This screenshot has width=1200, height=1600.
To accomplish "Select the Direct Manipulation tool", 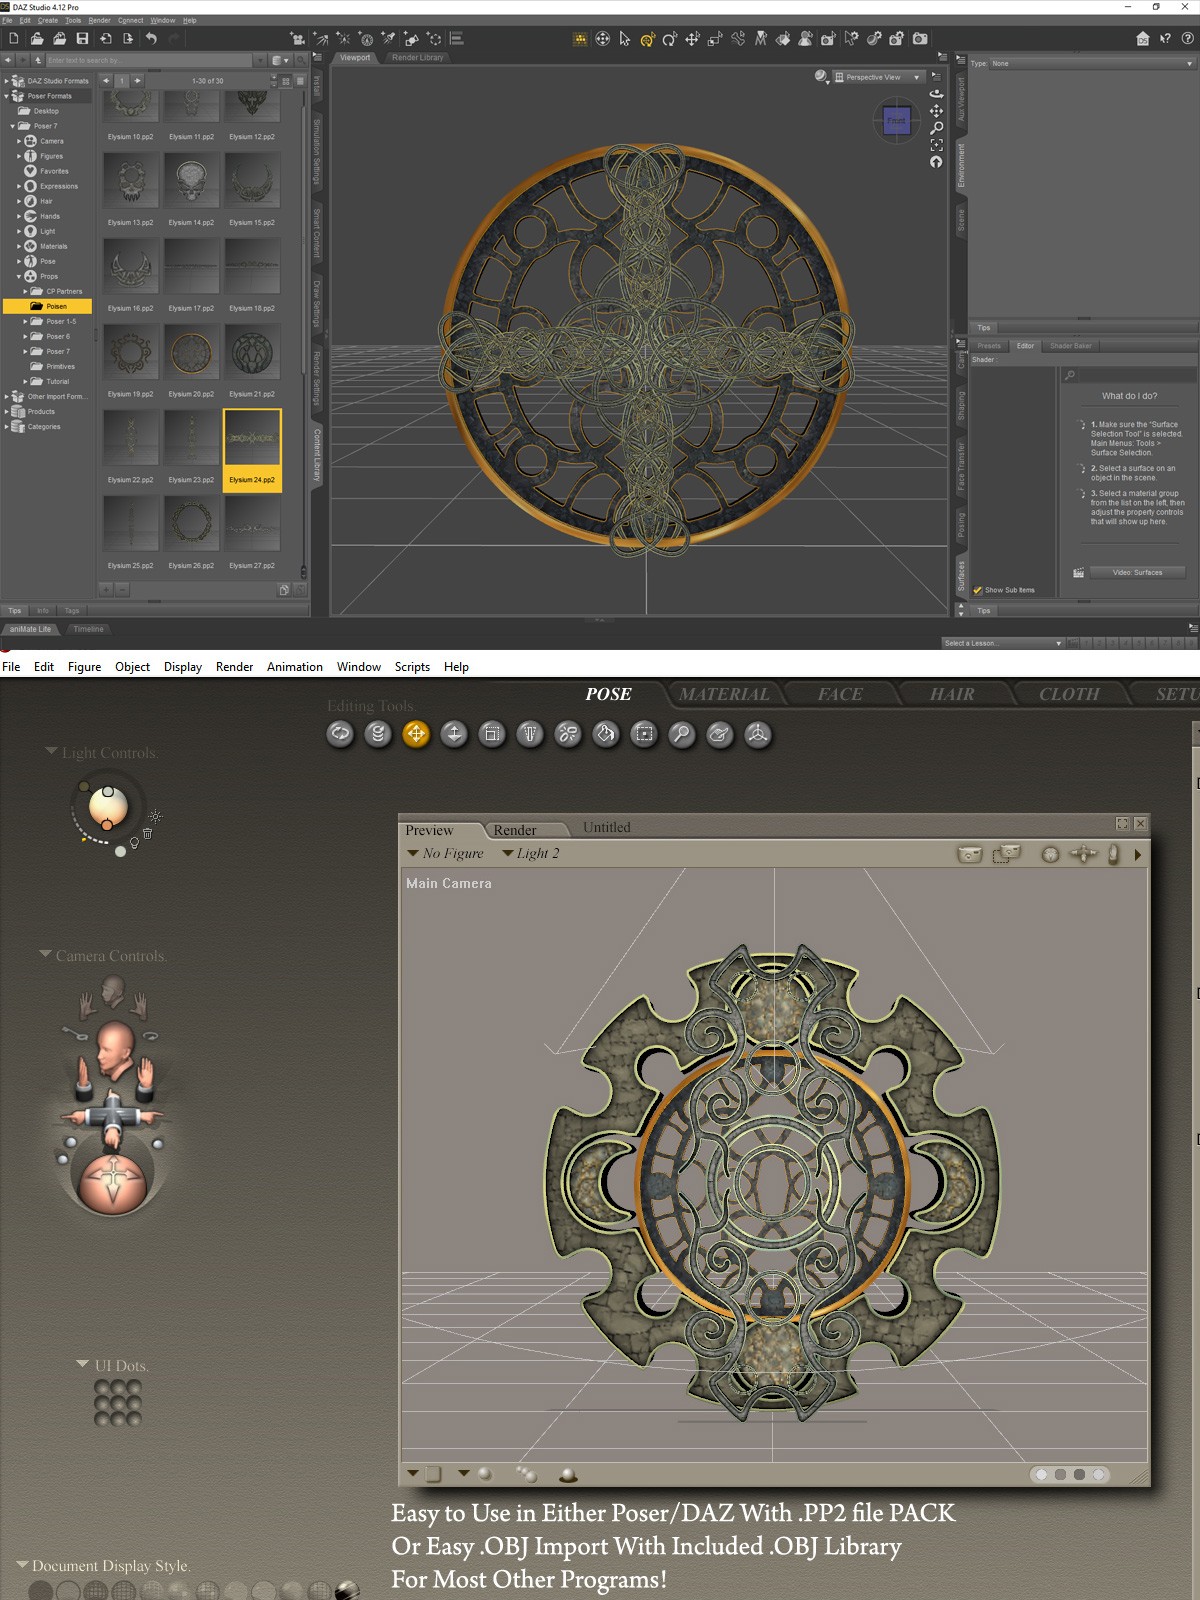I will coord(758,734).
